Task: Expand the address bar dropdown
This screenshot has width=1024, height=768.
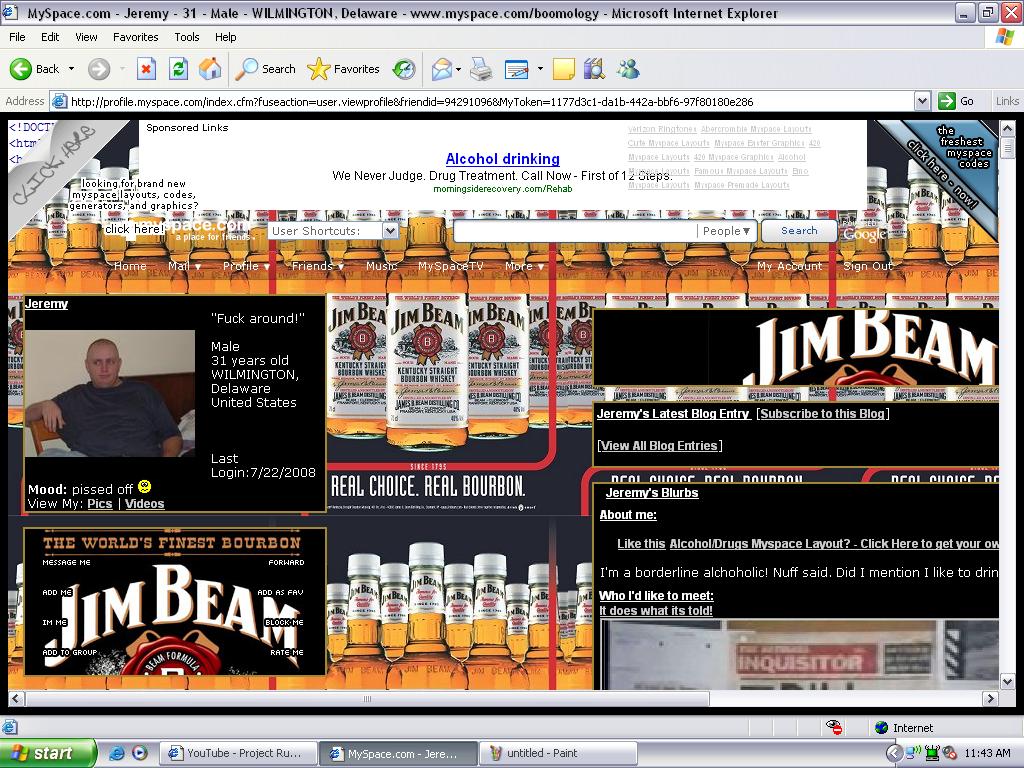Action: (922, 101)
